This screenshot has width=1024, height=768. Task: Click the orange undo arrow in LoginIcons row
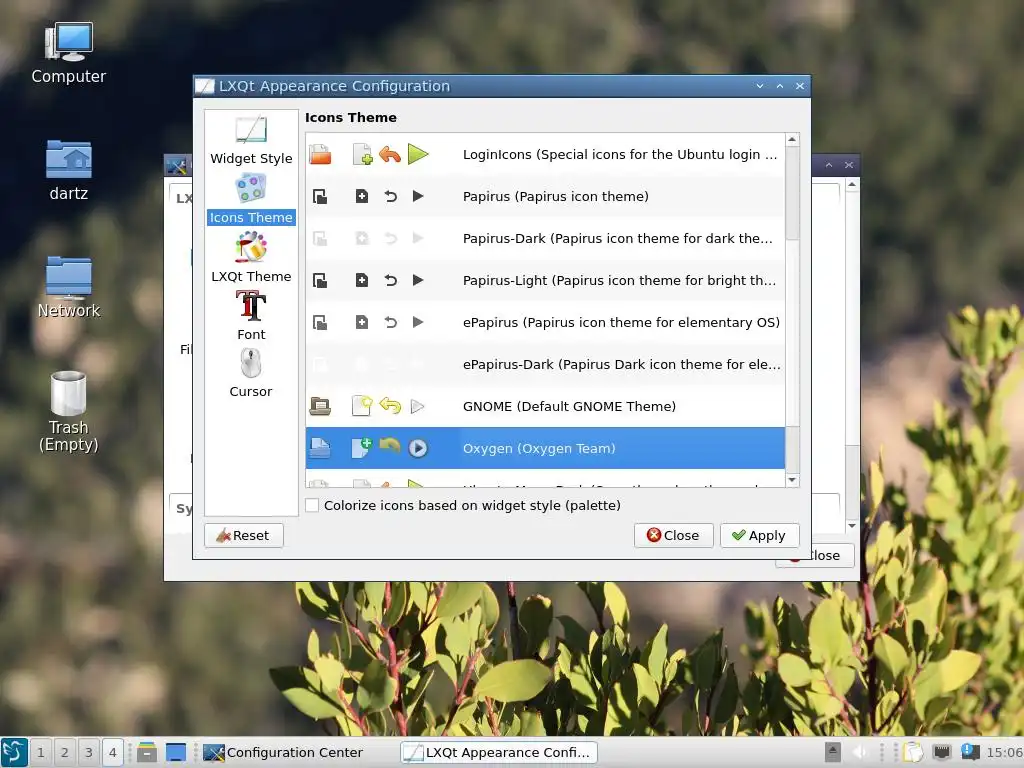click(x=390, y=155)
